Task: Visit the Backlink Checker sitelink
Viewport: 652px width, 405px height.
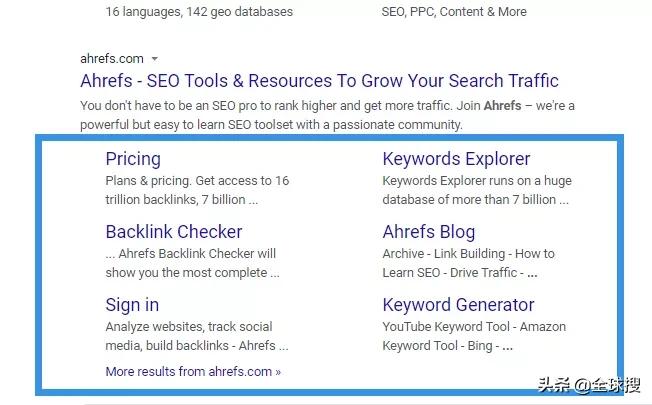Action: [174, 232]
